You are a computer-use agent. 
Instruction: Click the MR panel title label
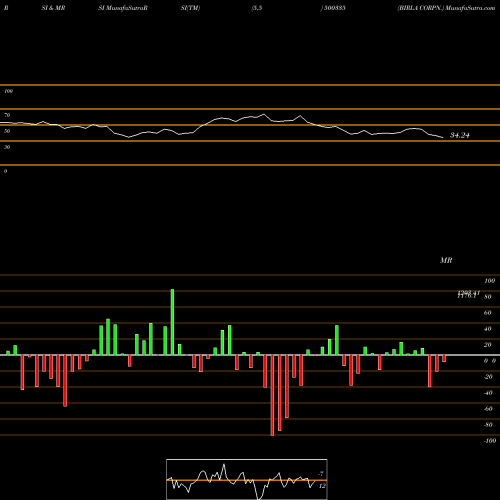[446, 260]
